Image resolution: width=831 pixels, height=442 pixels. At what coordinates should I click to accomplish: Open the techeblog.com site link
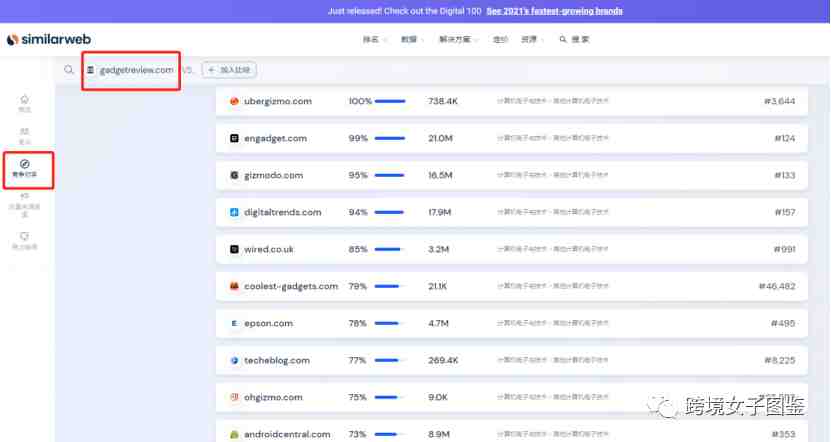click(x=277, y=360)
